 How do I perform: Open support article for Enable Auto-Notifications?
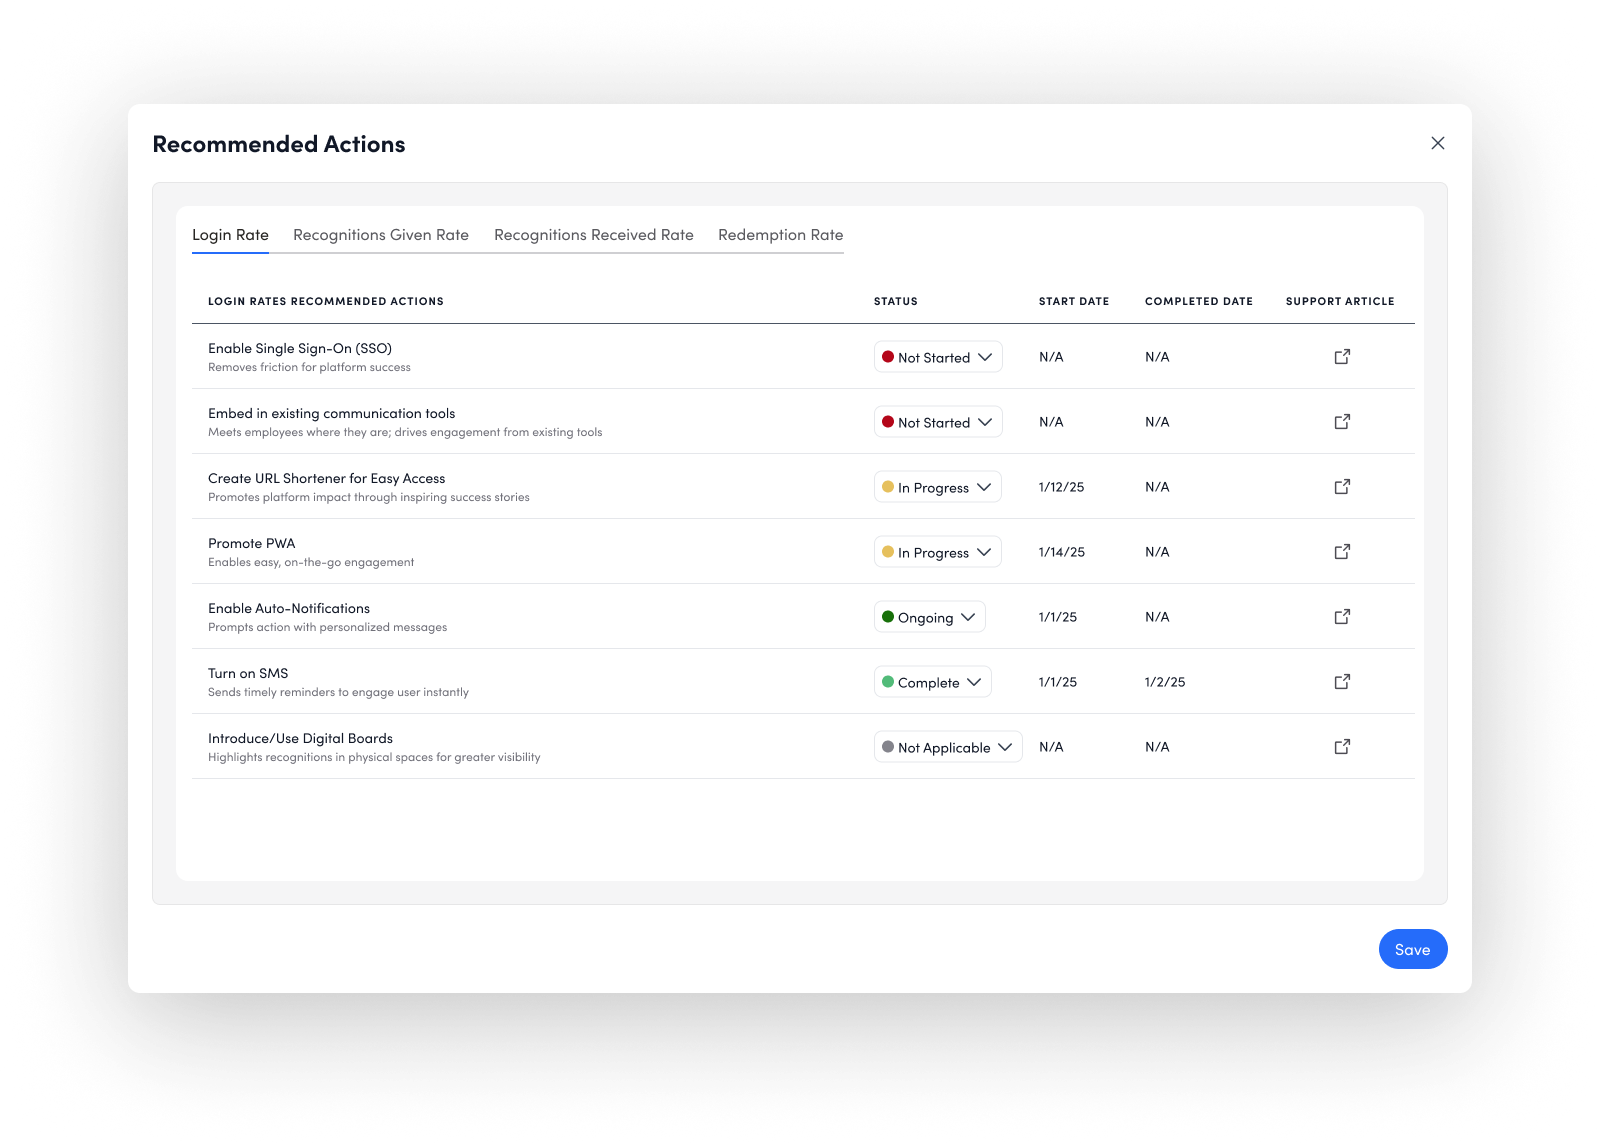click(1342, 617)
